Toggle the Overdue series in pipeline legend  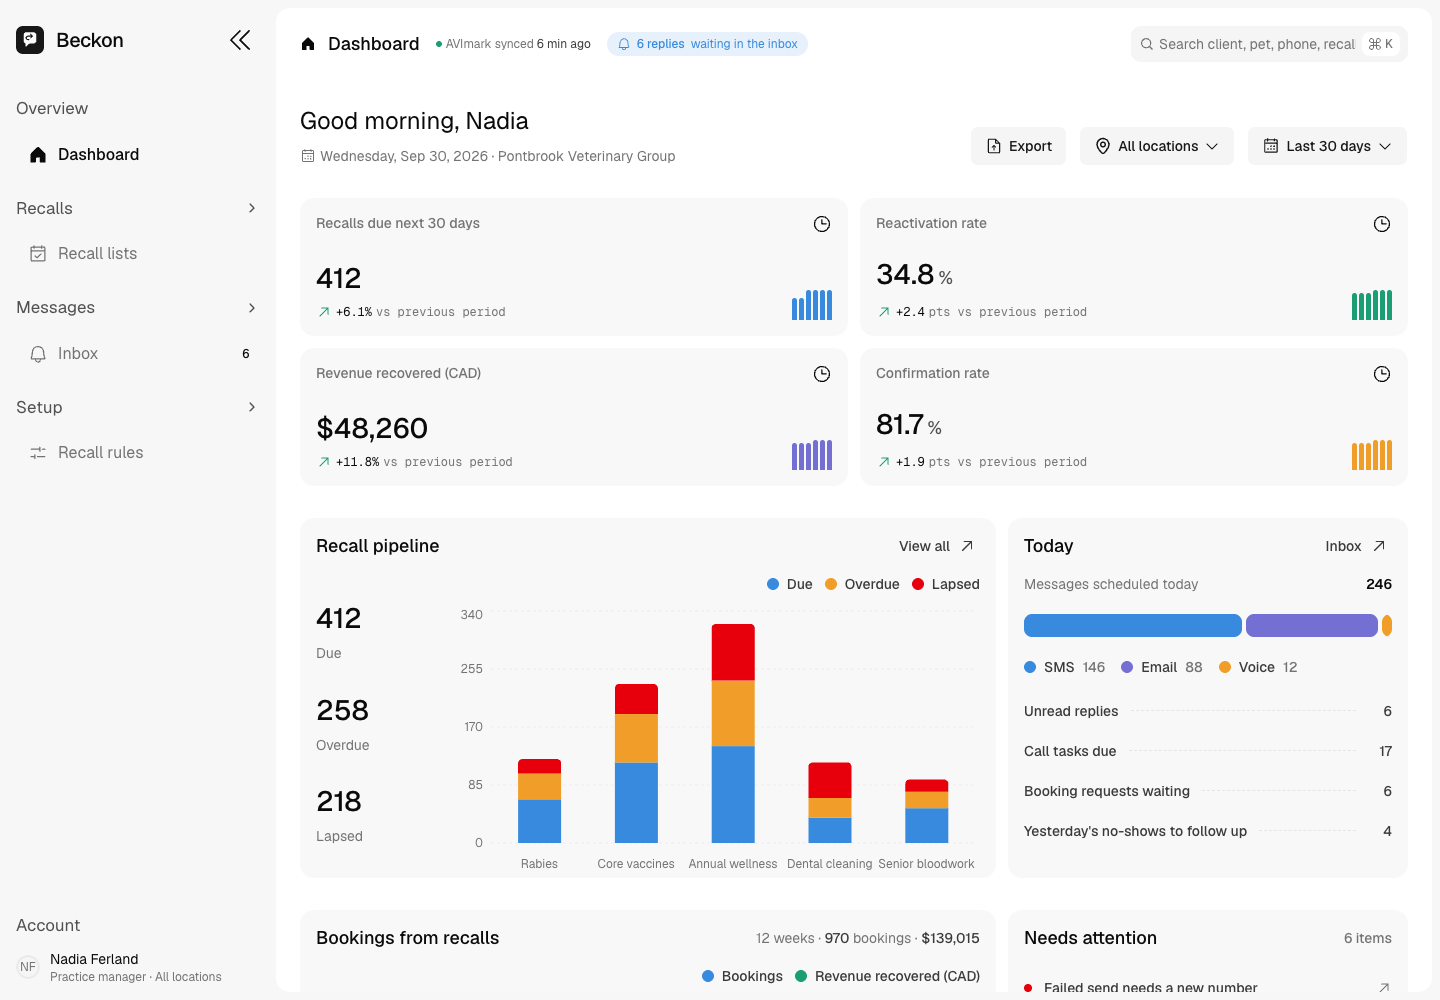tap(862, 584)
